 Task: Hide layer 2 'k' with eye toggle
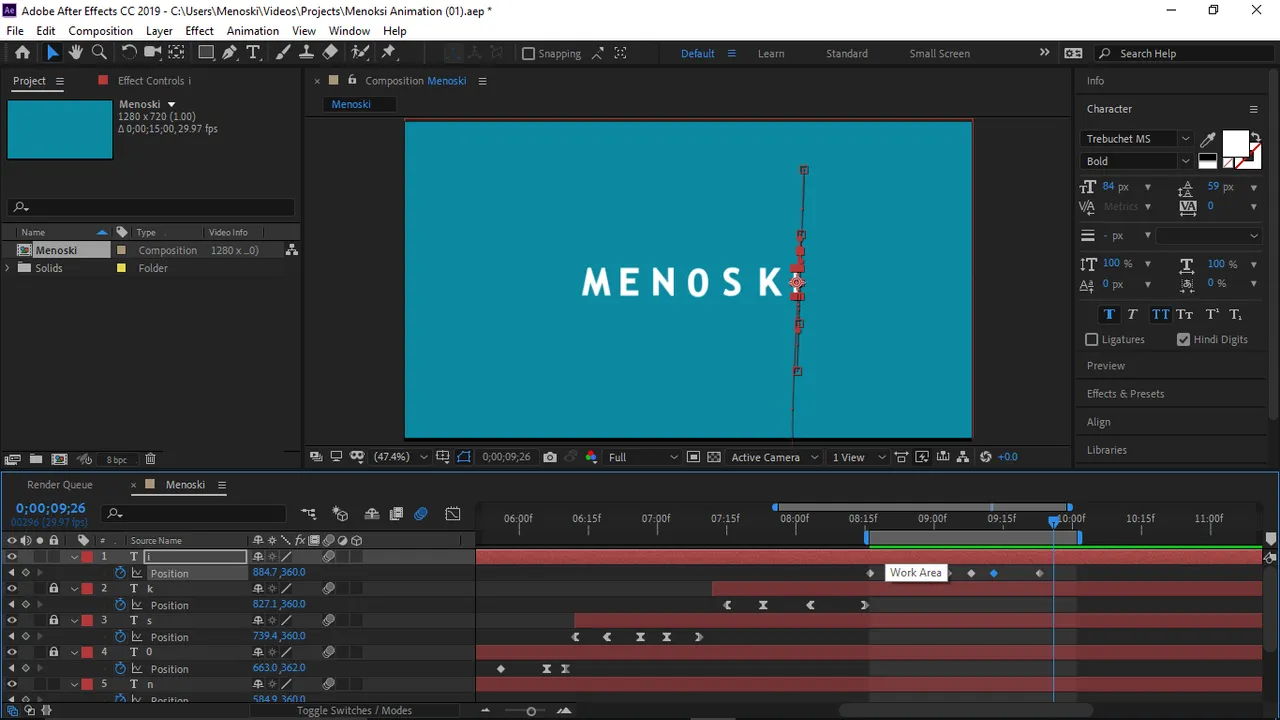12,589
